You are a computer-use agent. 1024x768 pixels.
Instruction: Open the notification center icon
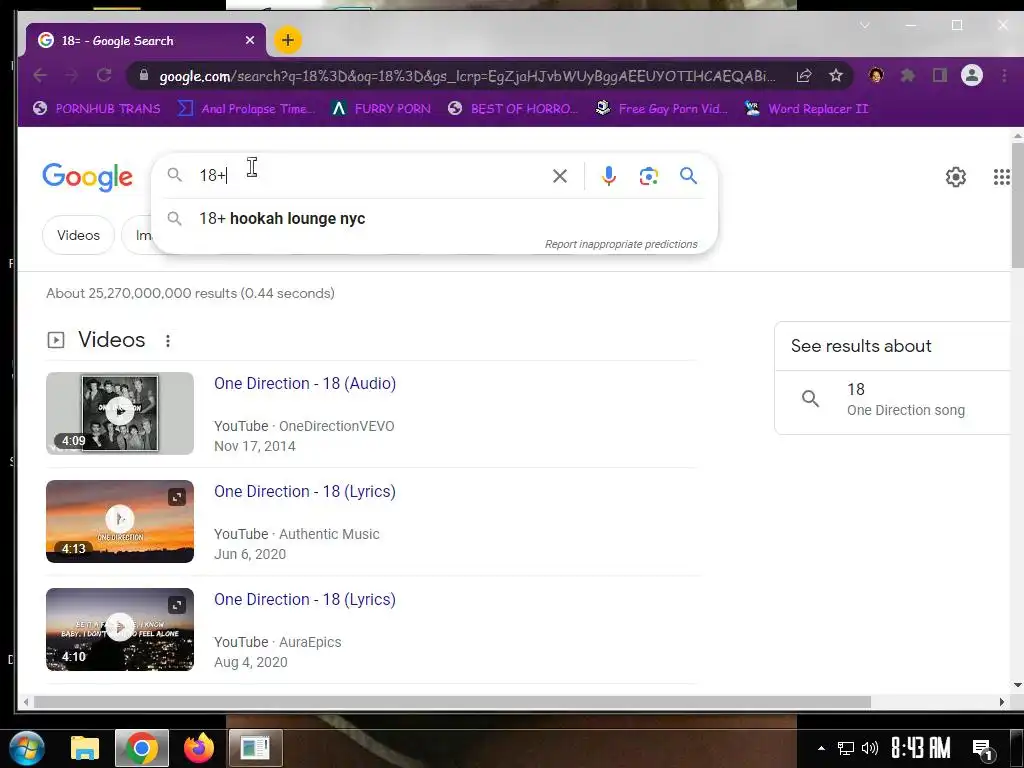(983, 750)
